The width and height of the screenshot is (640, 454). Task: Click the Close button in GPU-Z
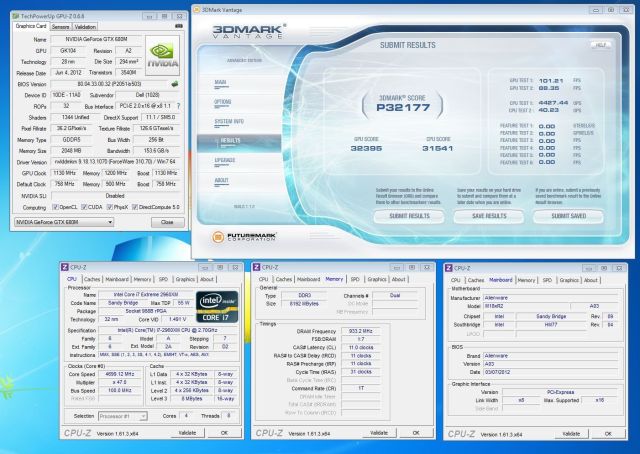coord(167,222)
